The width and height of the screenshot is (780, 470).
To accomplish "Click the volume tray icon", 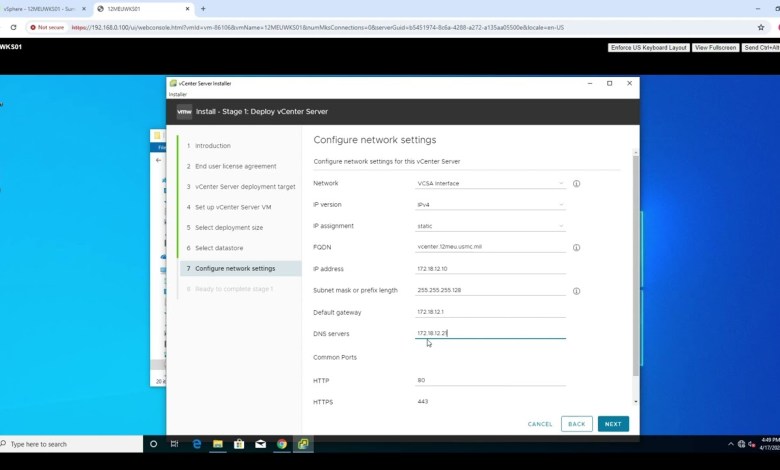I will pyautogui.click(x=752, y=444).
